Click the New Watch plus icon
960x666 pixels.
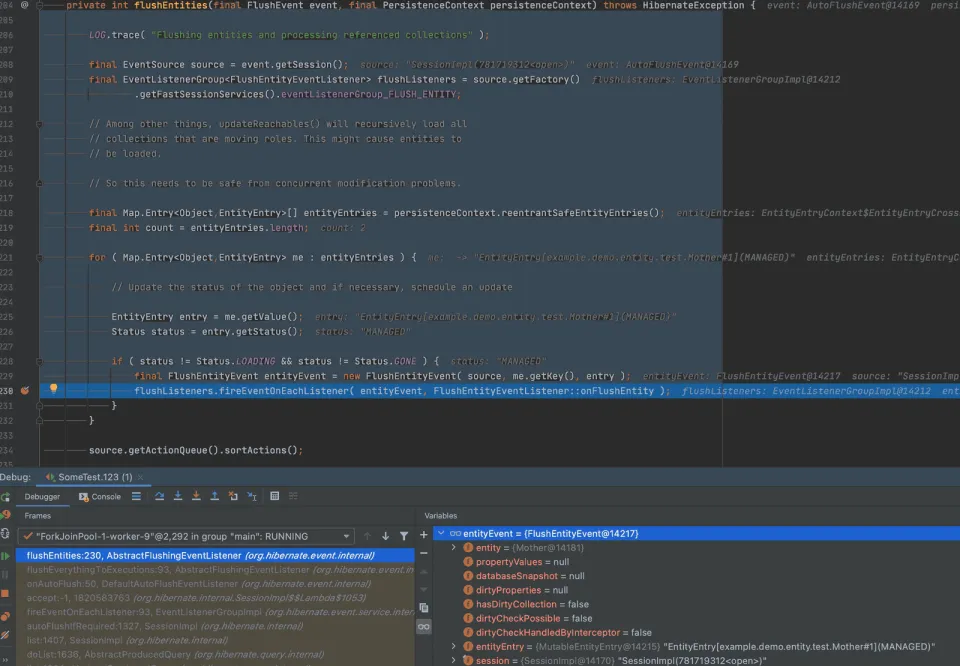point(424,534)
